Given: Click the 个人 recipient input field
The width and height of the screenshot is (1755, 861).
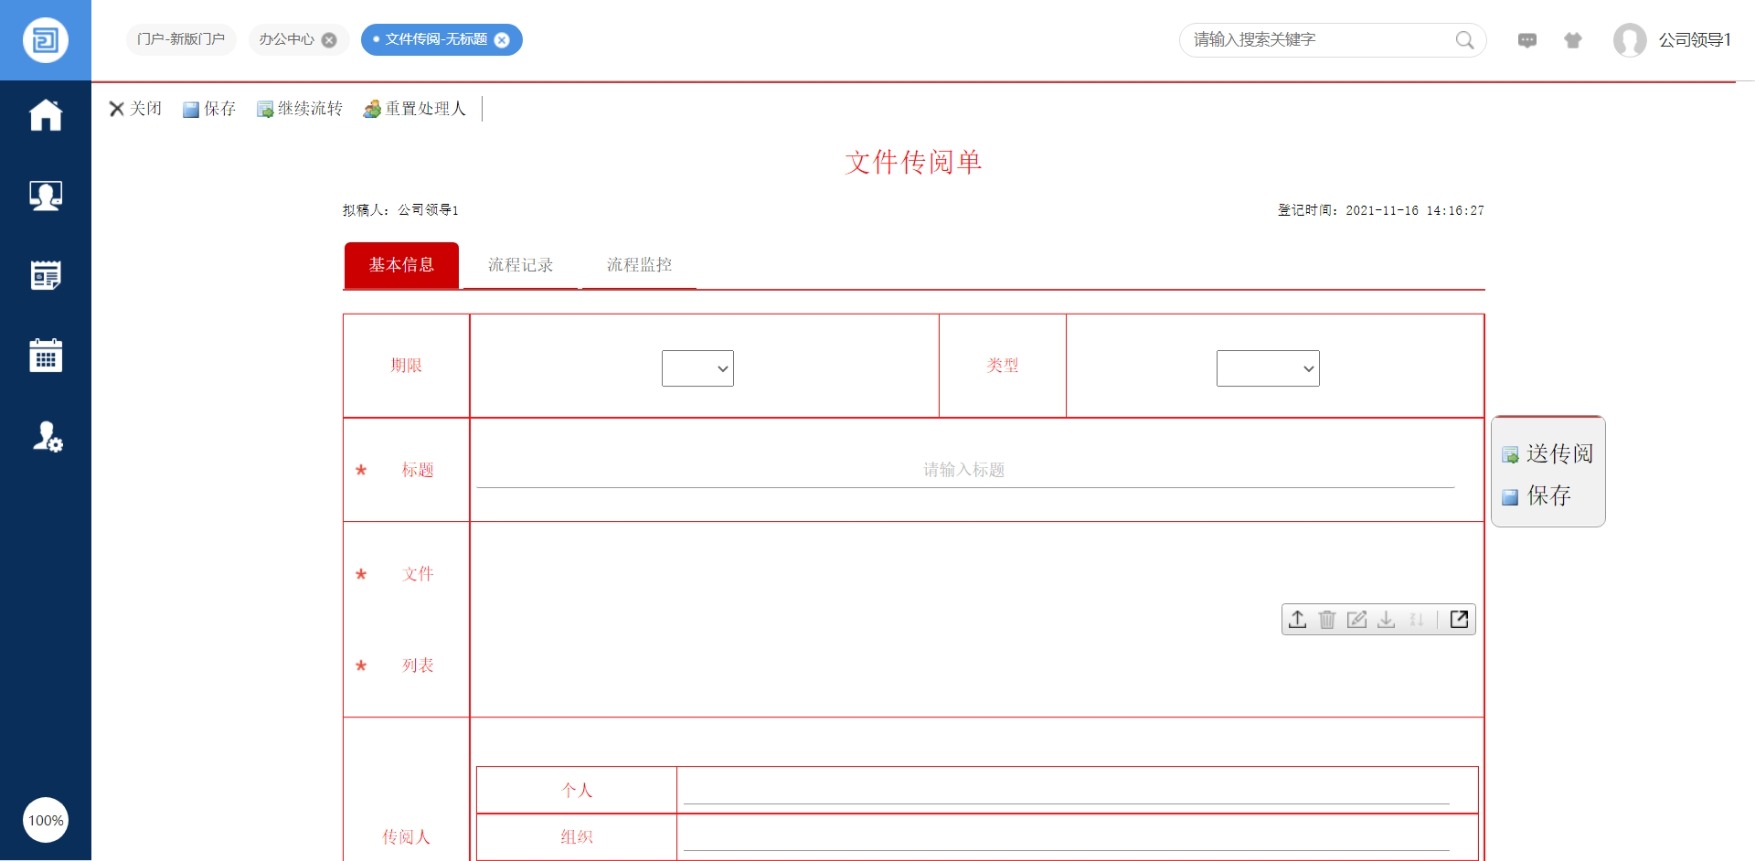Looking at the screenshot, I should pyautogui.click(x=1066, y=790).
